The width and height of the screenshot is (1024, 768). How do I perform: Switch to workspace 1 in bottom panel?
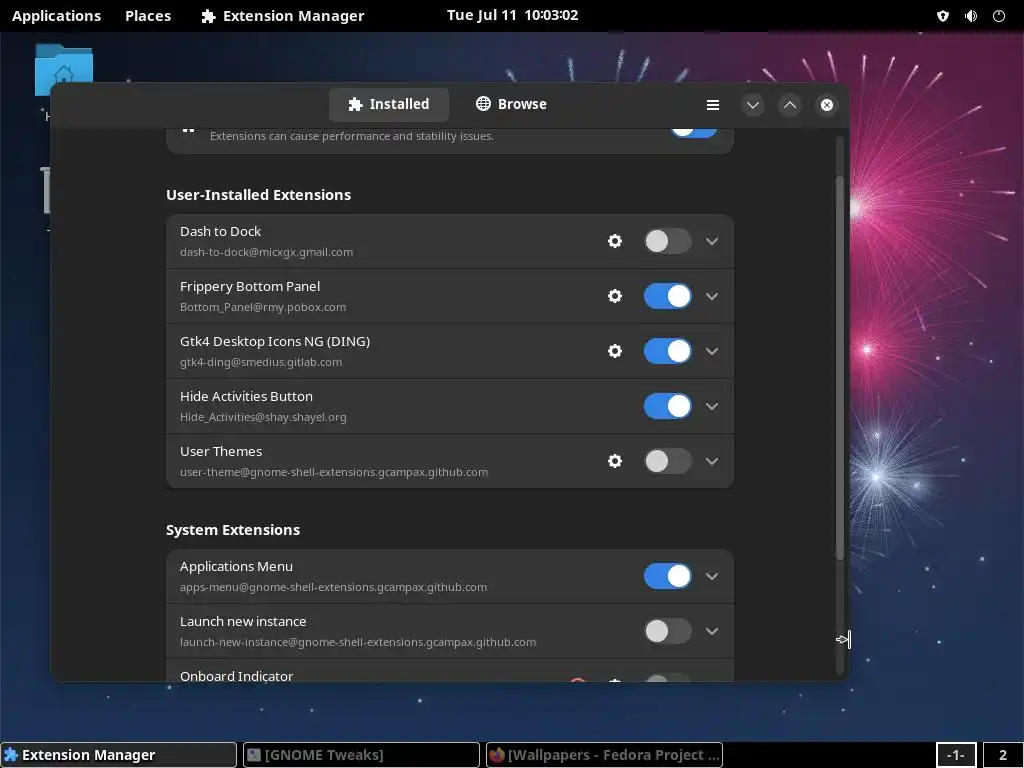955,755
